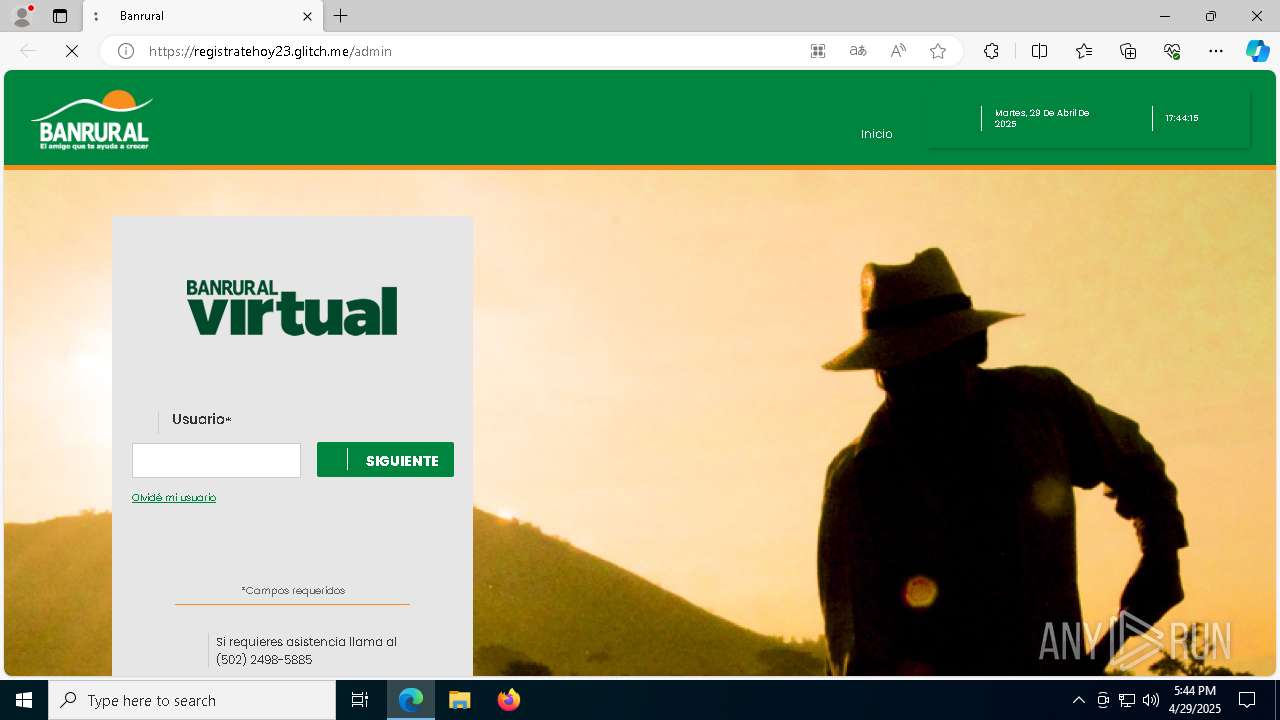1280x720 pixels.
Task: Launch Firefox from taskbar
Action: tap(509, 700)
